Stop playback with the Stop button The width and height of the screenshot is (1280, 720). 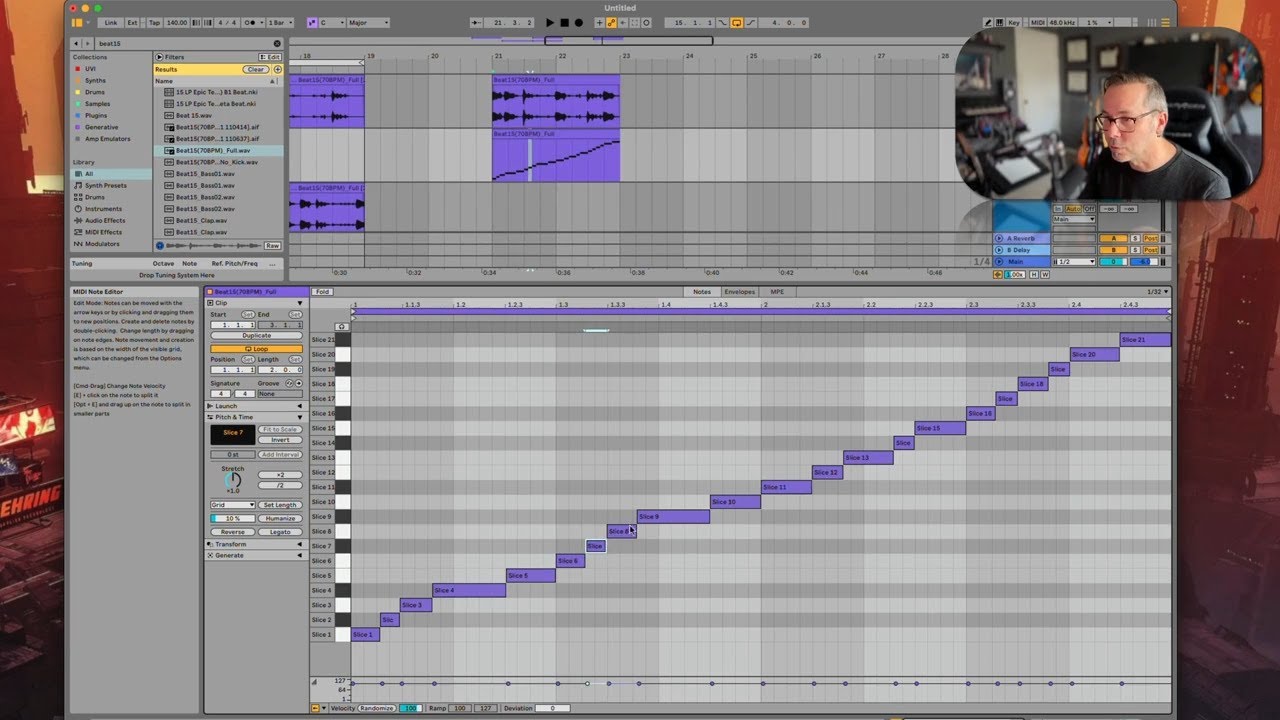[564, 22]
